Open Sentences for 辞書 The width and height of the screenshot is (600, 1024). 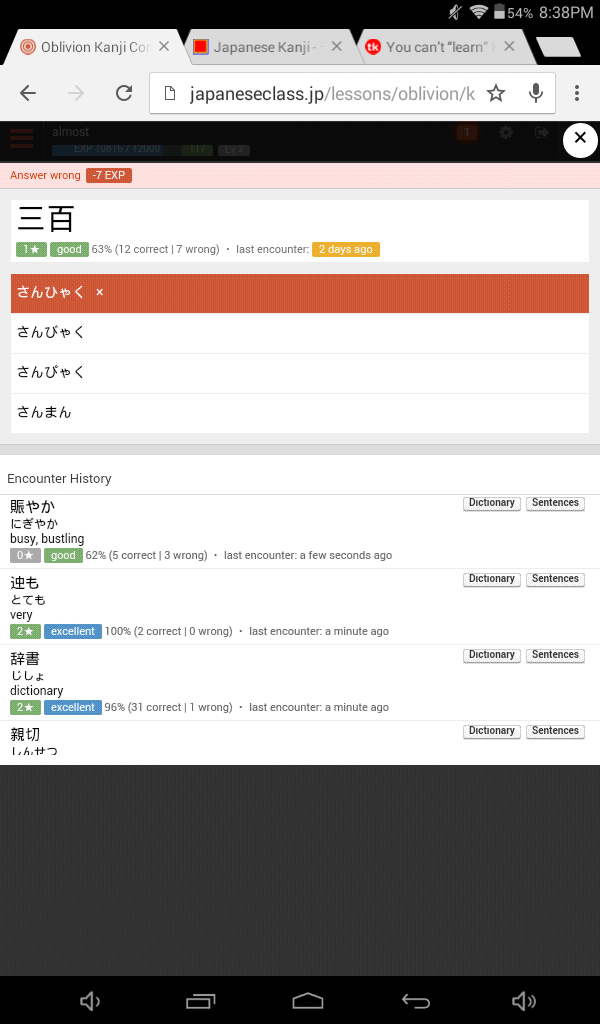click(555, 655)
